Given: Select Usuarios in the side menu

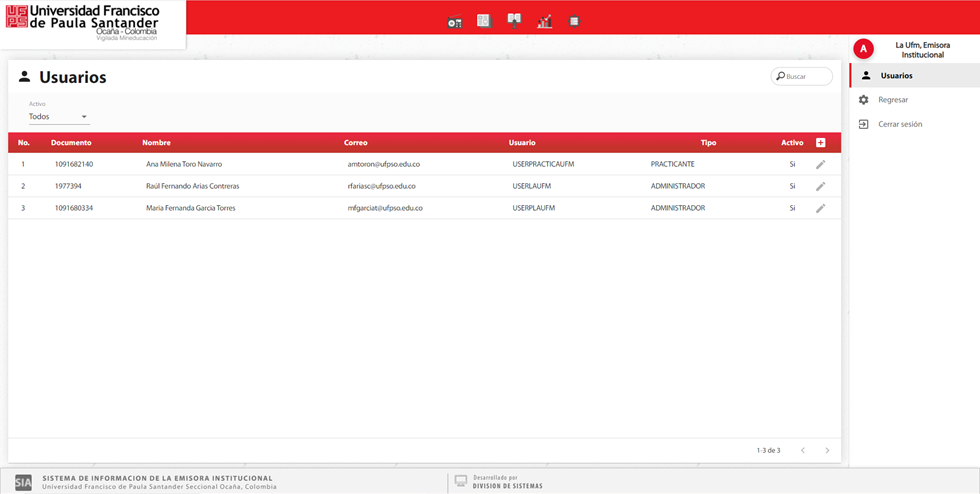Looking at the screenshot, I should [896, 76].
